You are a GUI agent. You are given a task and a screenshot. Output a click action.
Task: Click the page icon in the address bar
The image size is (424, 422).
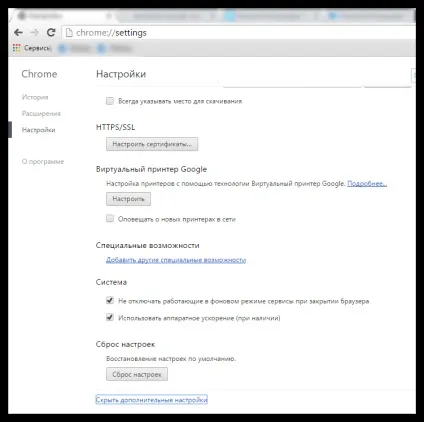click(x=69, y=33)
